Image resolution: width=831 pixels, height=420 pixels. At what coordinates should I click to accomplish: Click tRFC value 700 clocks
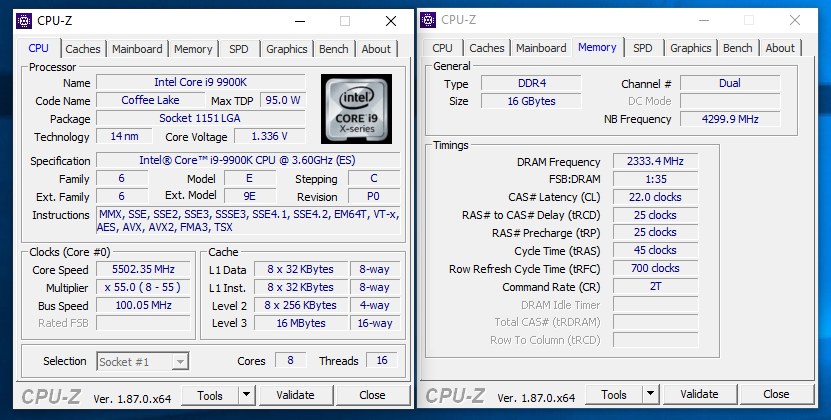655,268
